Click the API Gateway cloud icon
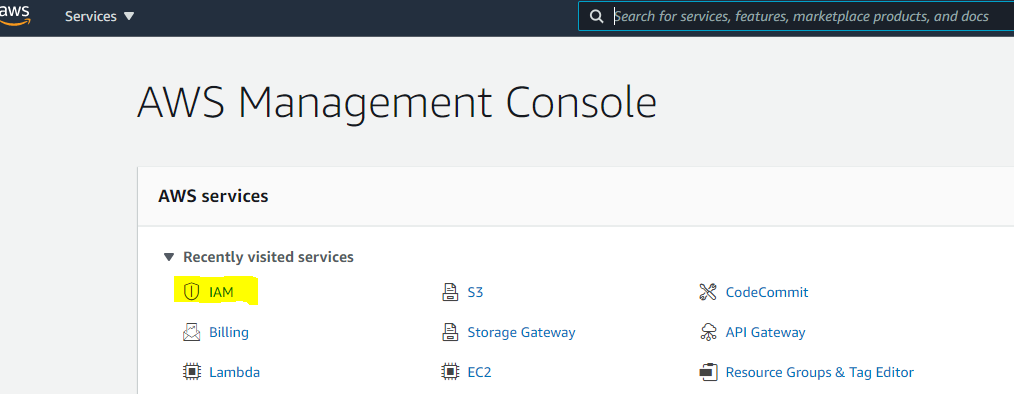 708,333
